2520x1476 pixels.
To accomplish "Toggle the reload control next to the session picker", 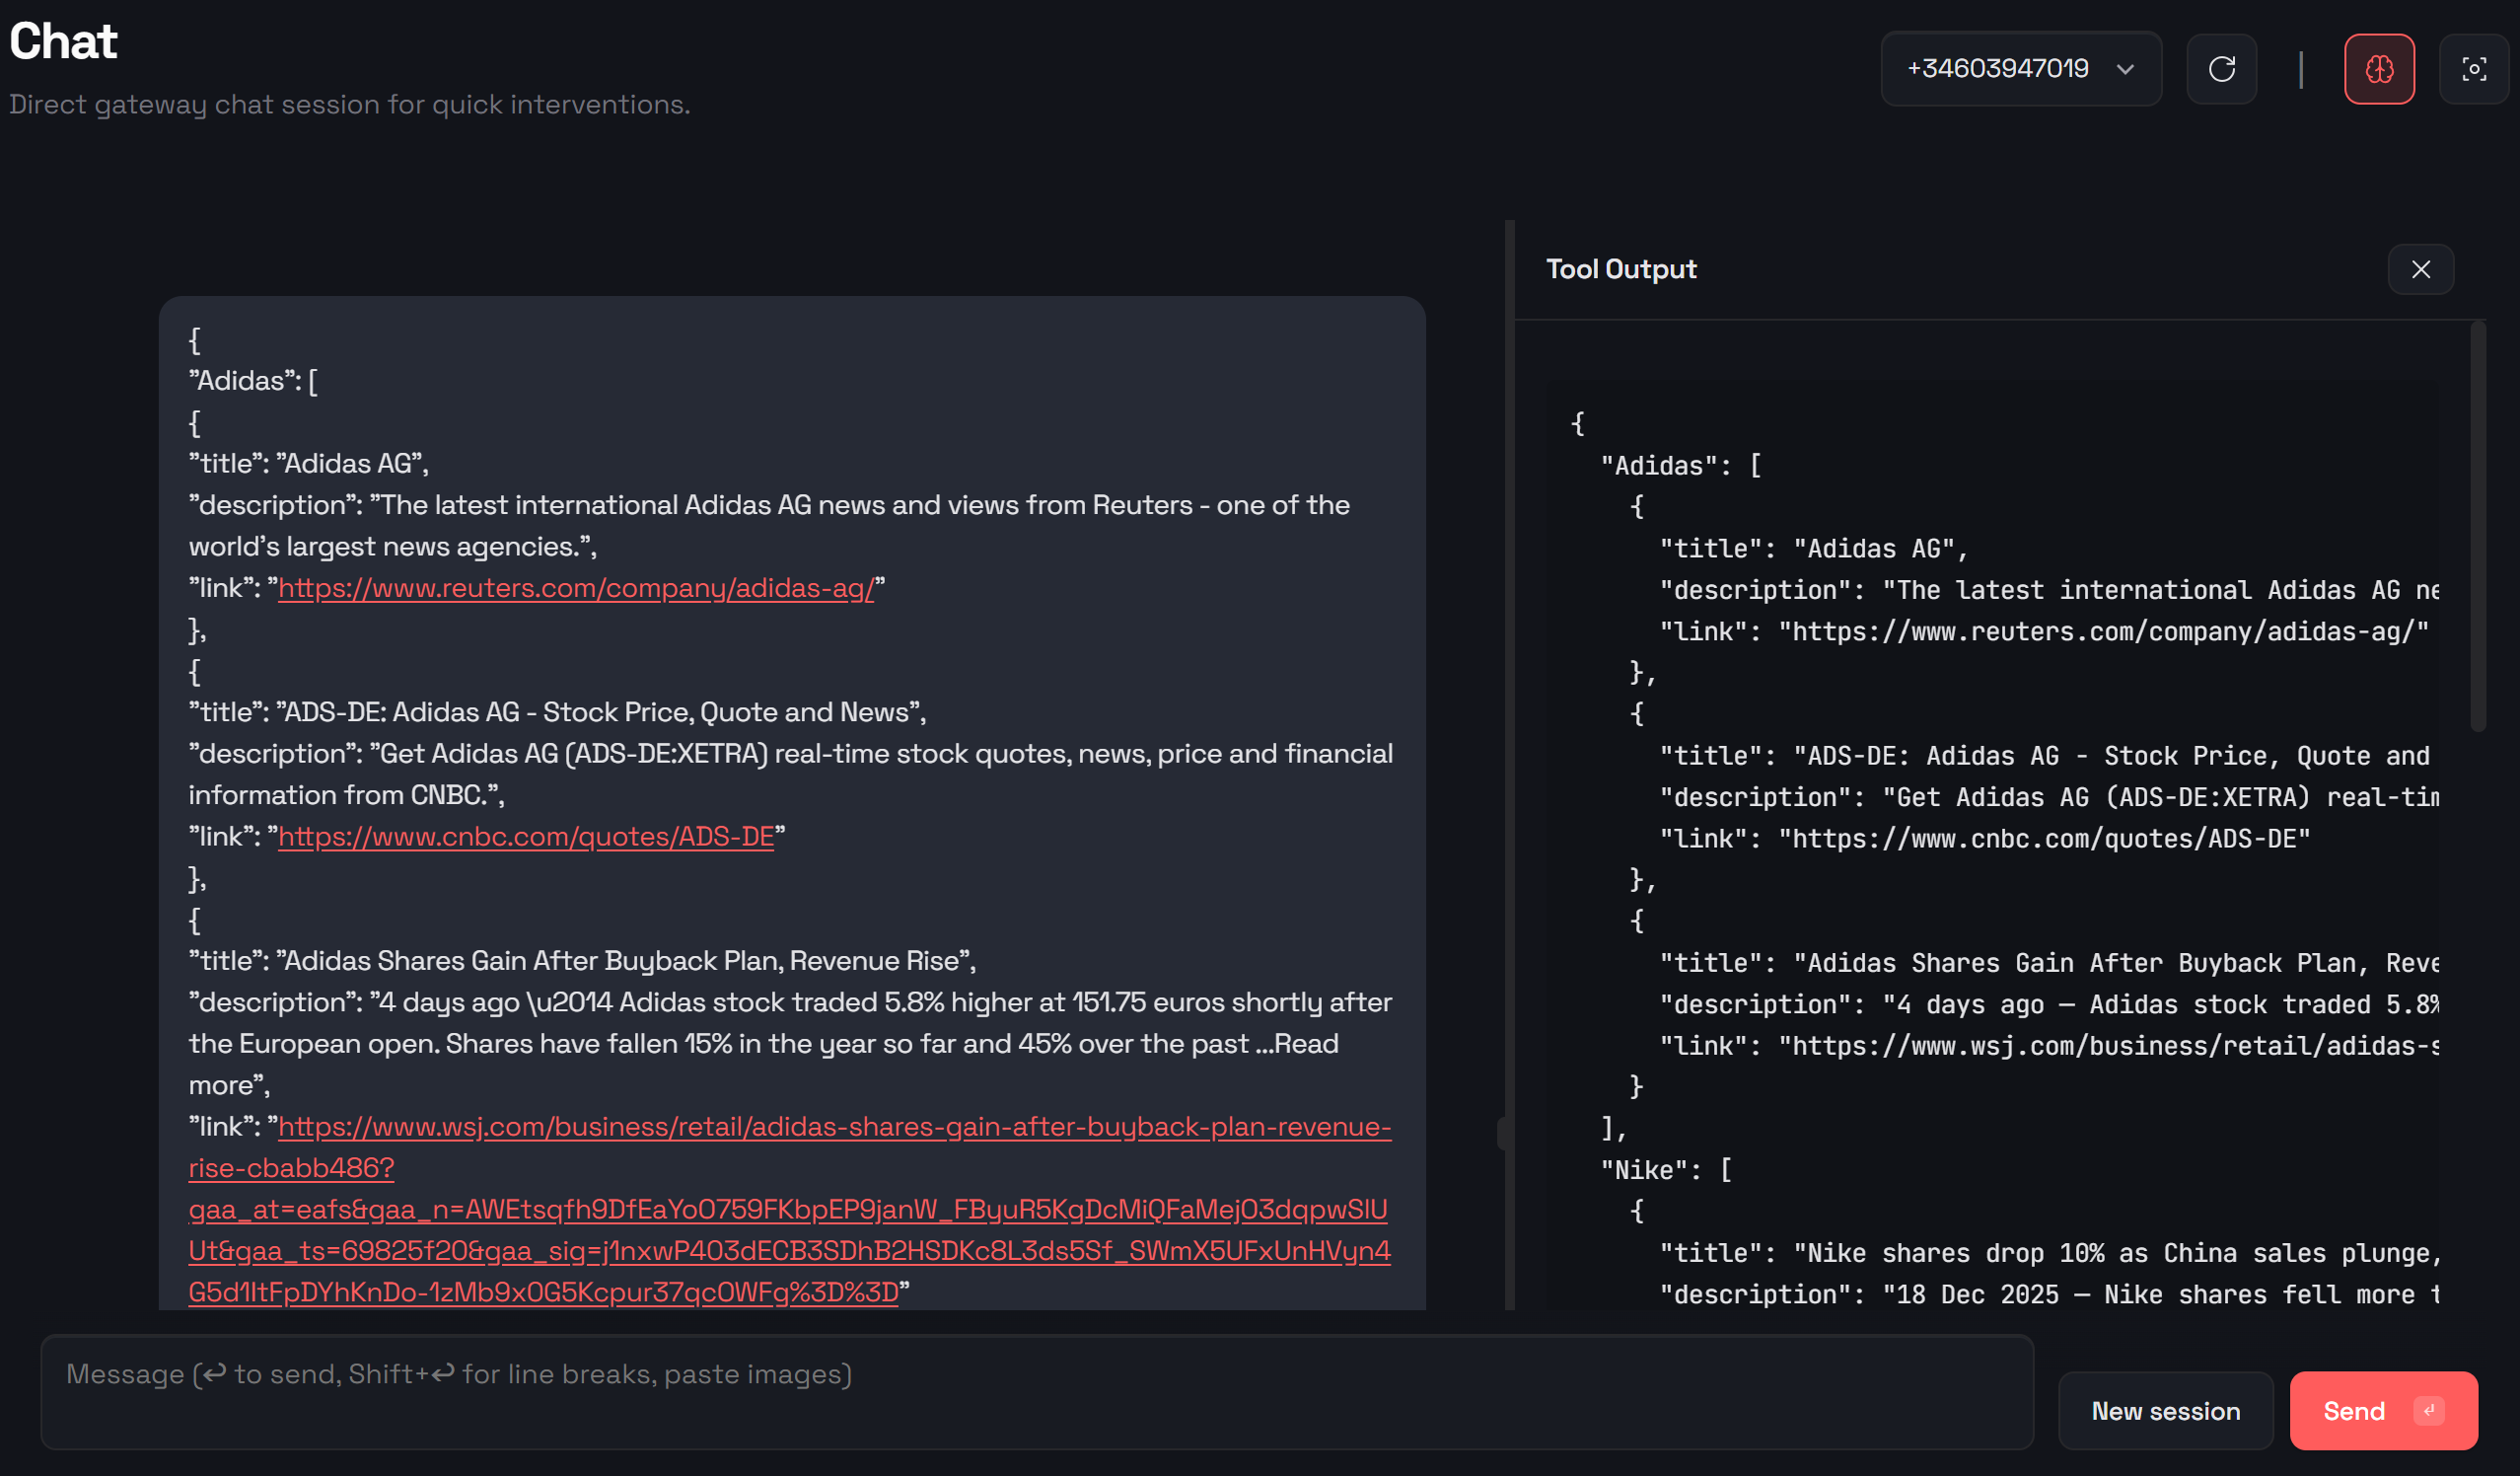I will pyautogui.click(x=2222, y=68).
